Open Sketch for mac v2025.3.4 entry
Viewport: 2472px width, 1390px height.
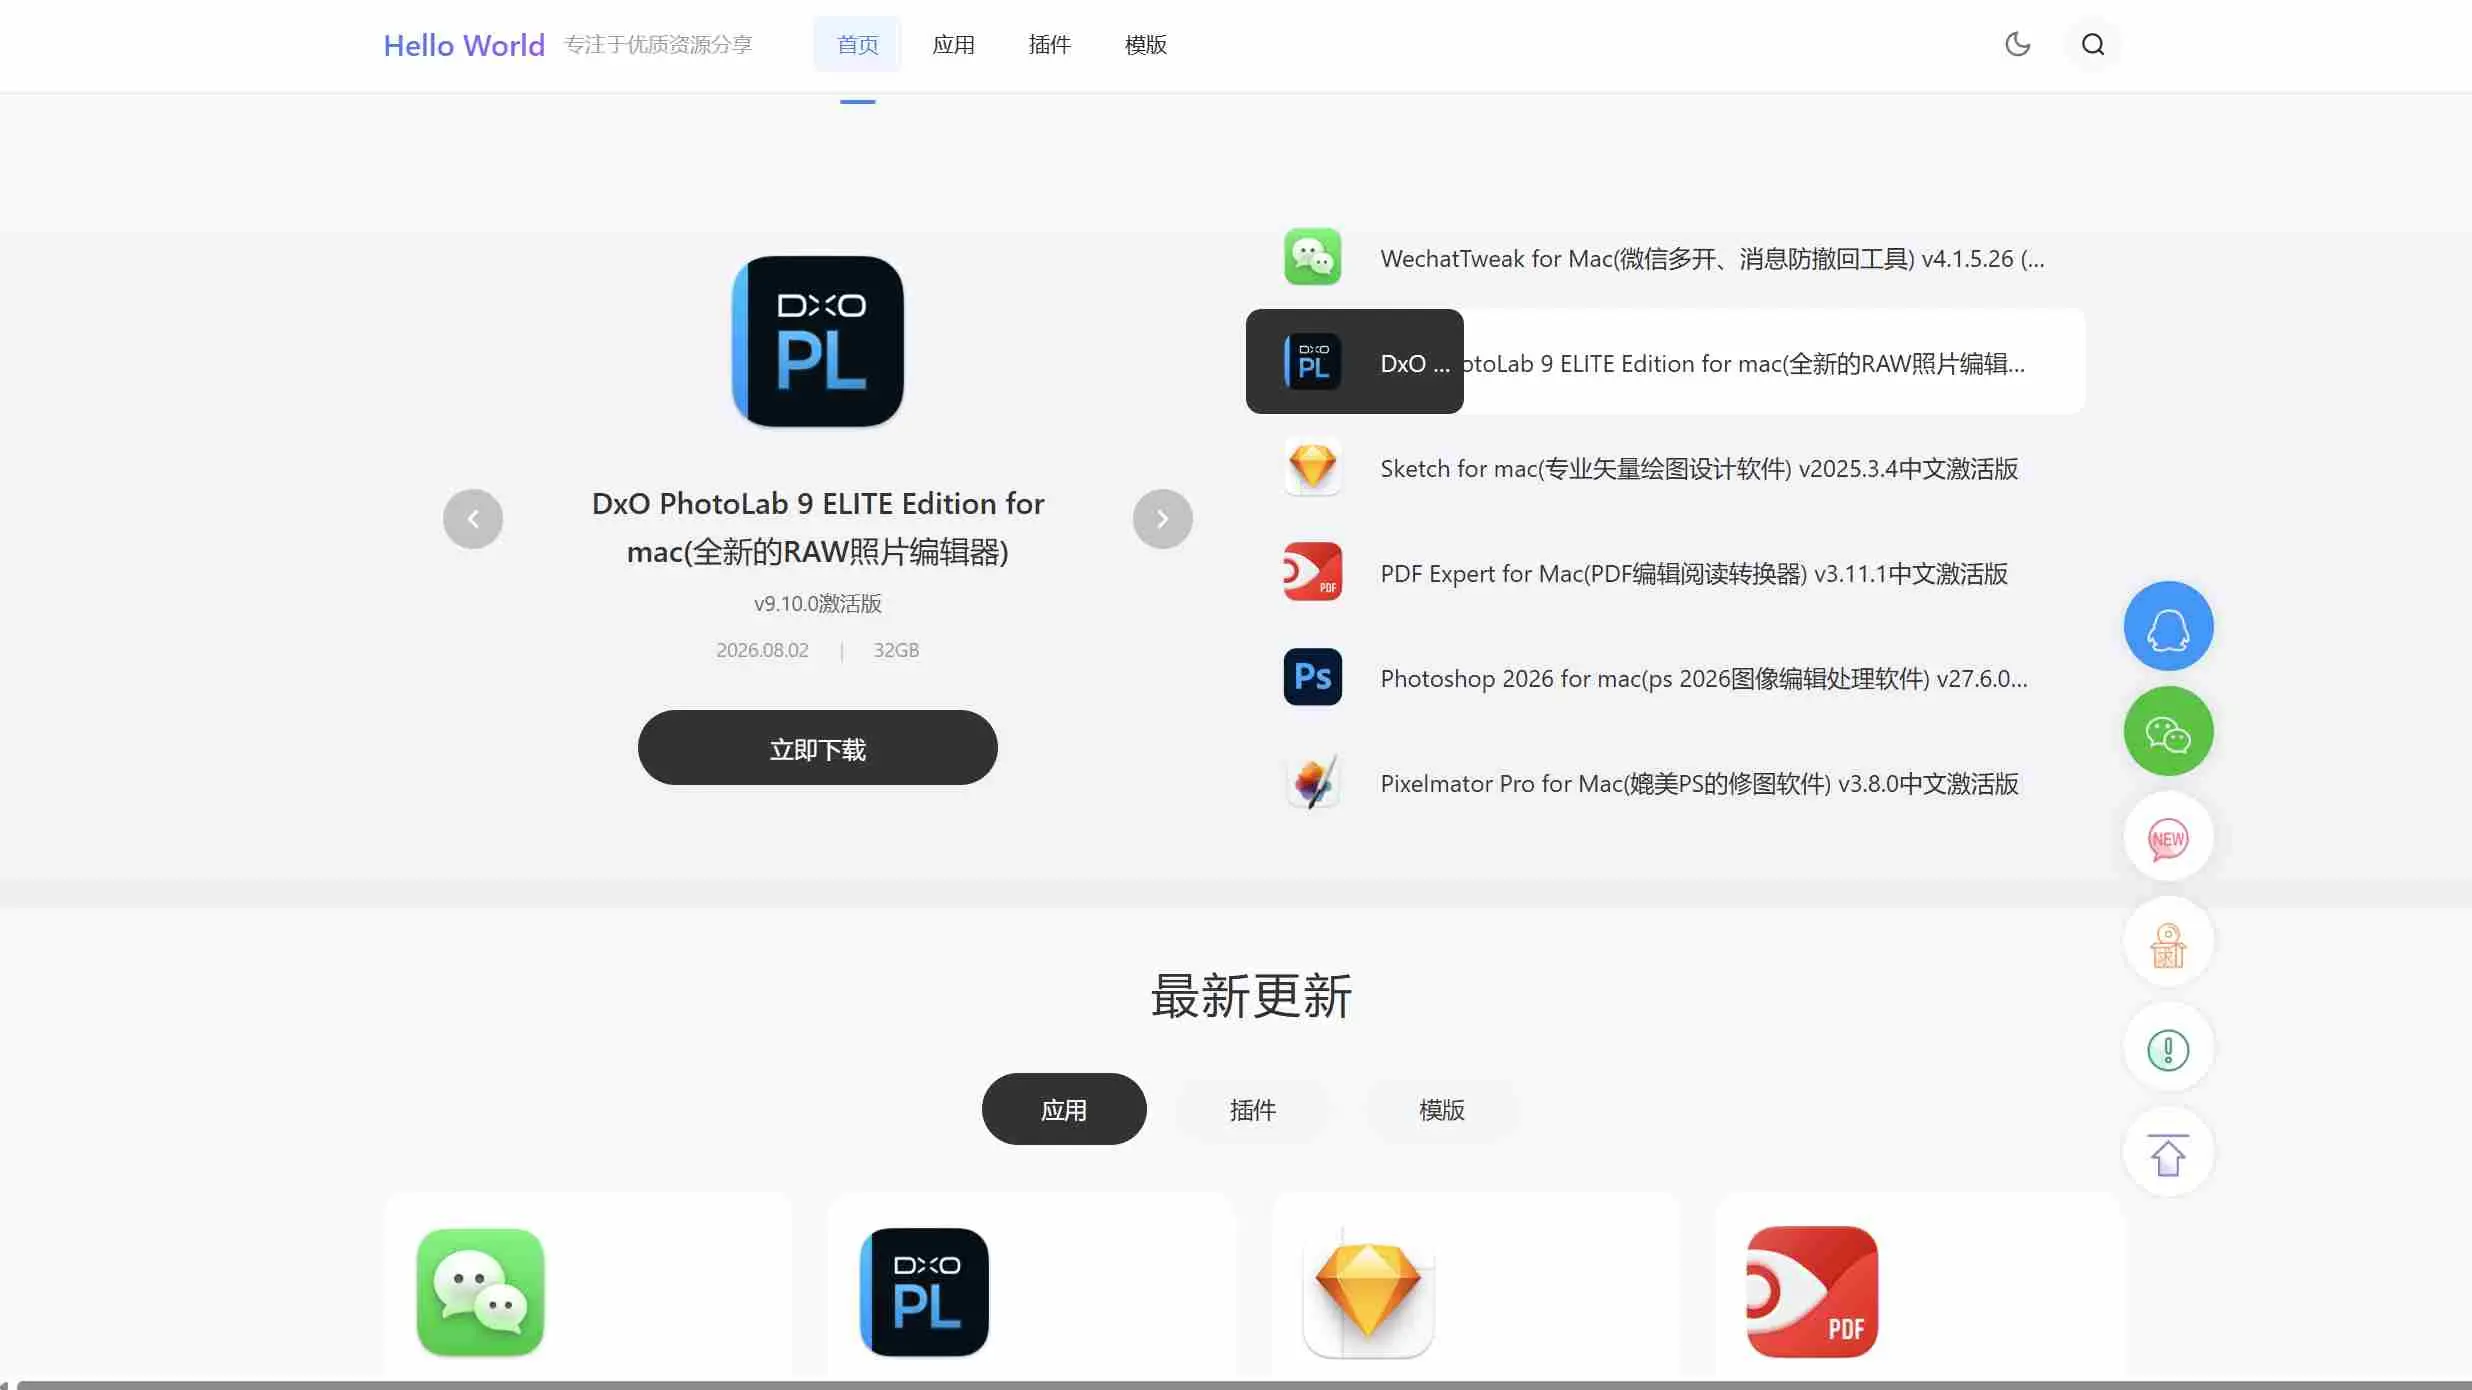tap(1666, 468)
